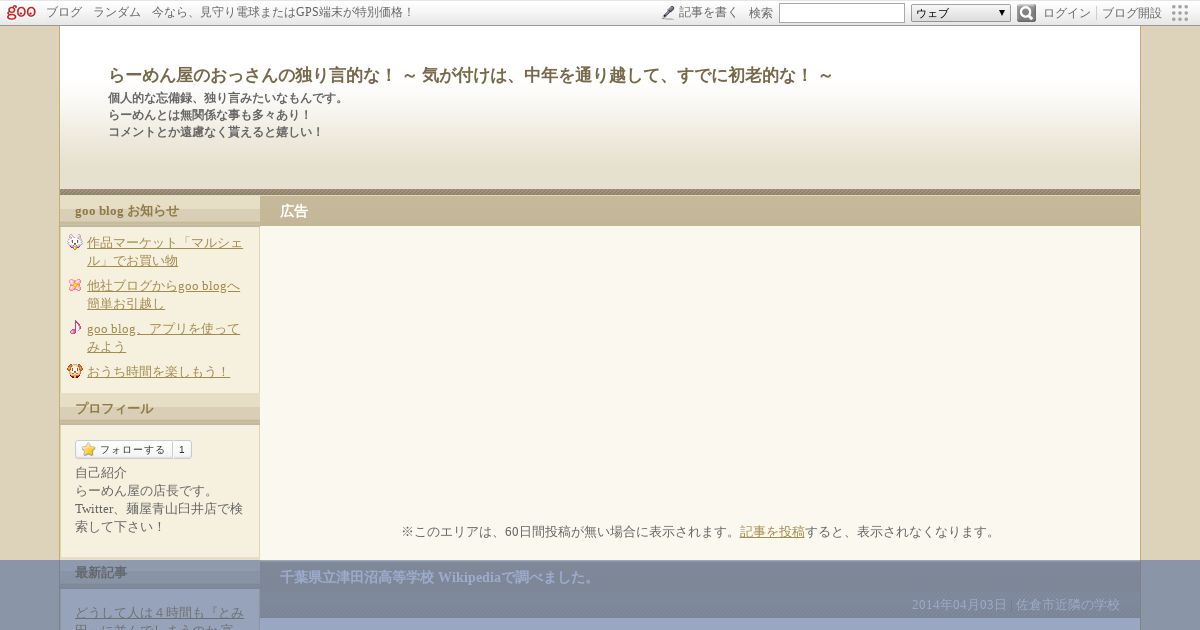Image resolution: width=1200 pixels, height=630 pixels.
Task: Click the flower icon beside 他社ブログ link
Action: tap(75, 285)
